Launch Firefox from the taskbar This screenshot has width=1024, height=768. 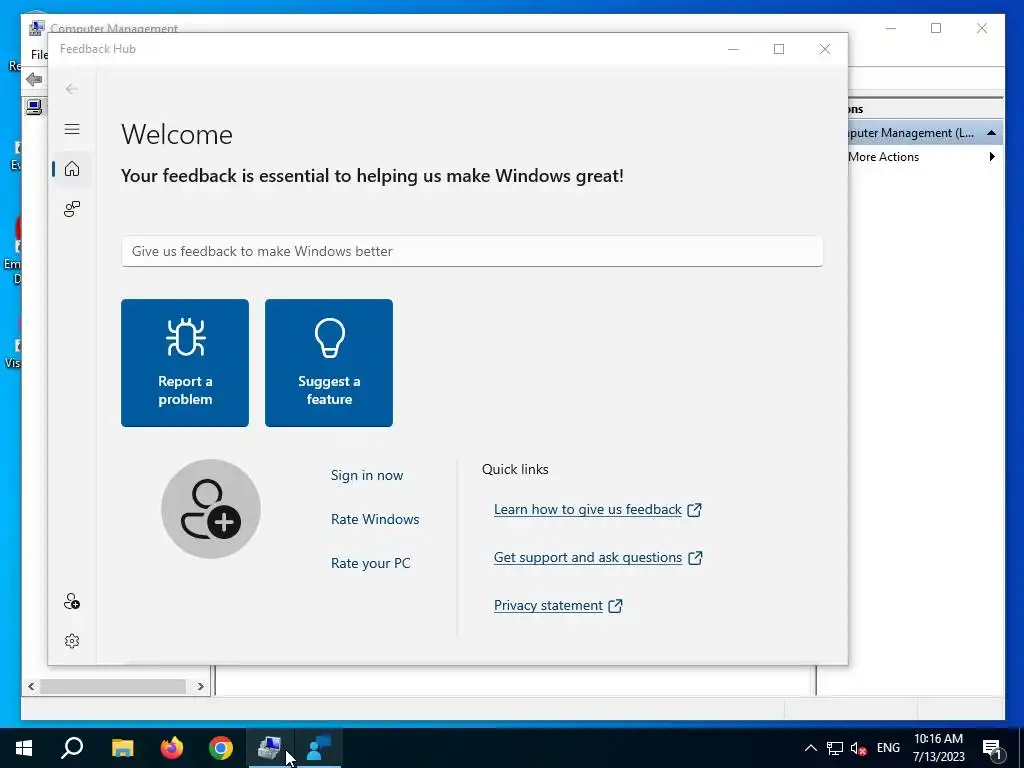pyautogui.click(x=172, y=748)
